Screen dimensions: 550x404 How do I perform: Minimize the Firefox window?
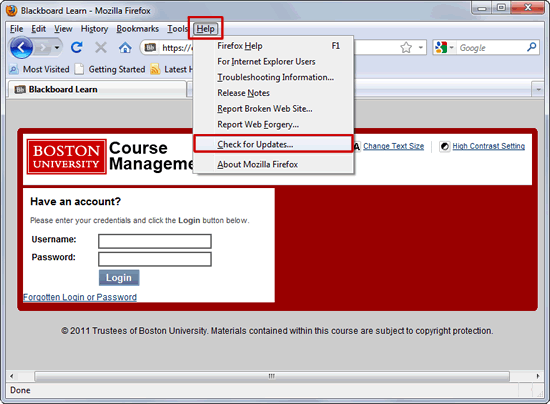click(482, 8)
